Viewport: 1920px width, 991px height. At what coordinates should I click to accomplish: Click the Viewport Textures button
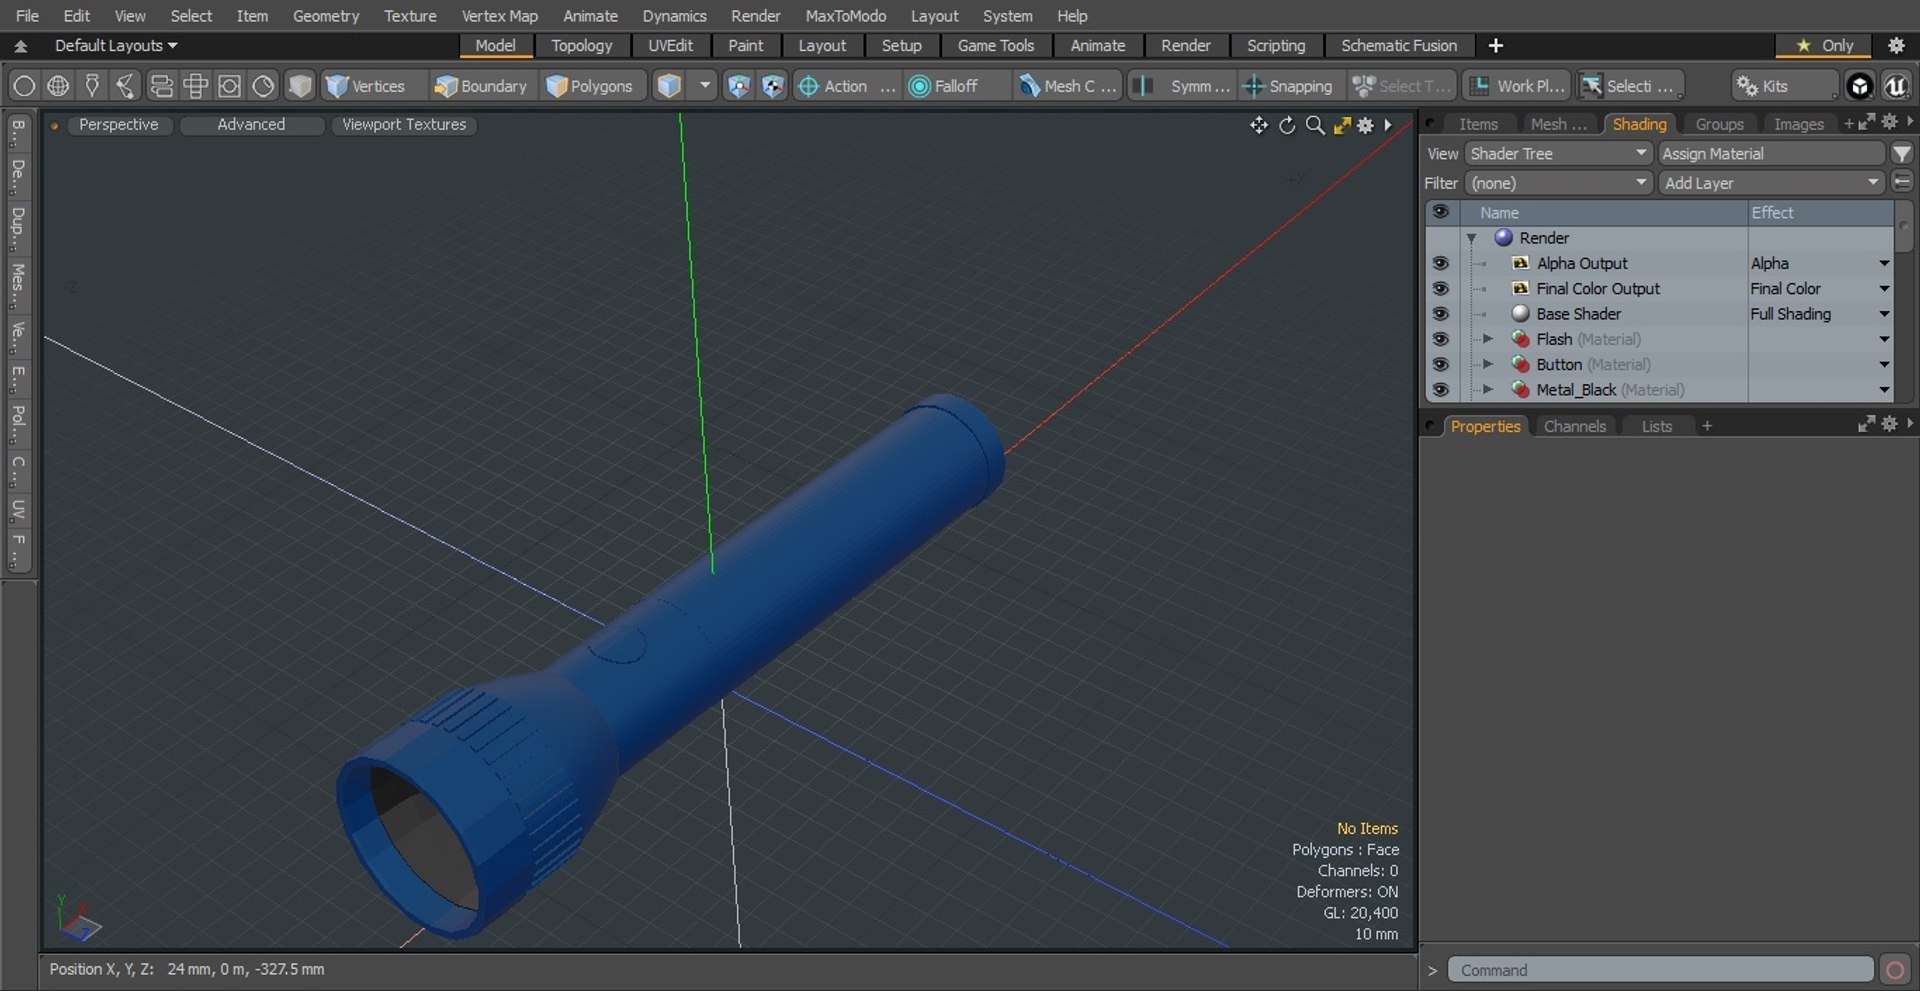coord(404,124)
